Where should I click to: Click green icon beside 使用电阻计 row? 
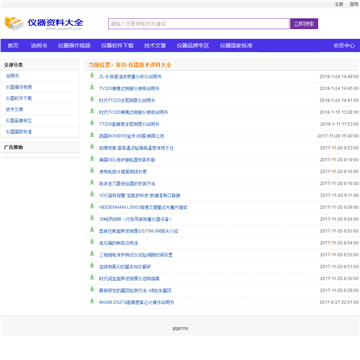click(92, 170)
